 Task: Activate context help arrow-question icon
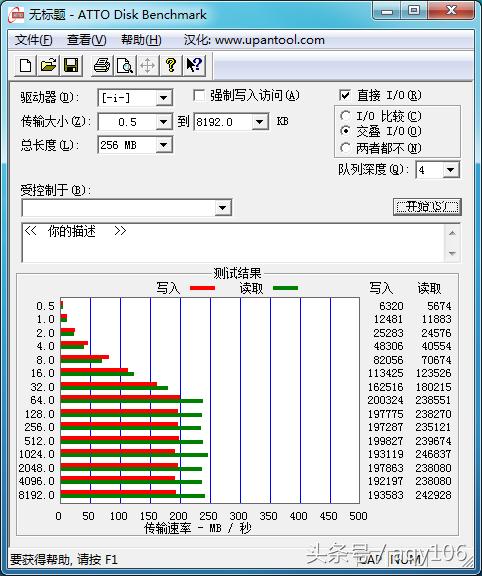point(194,66)
